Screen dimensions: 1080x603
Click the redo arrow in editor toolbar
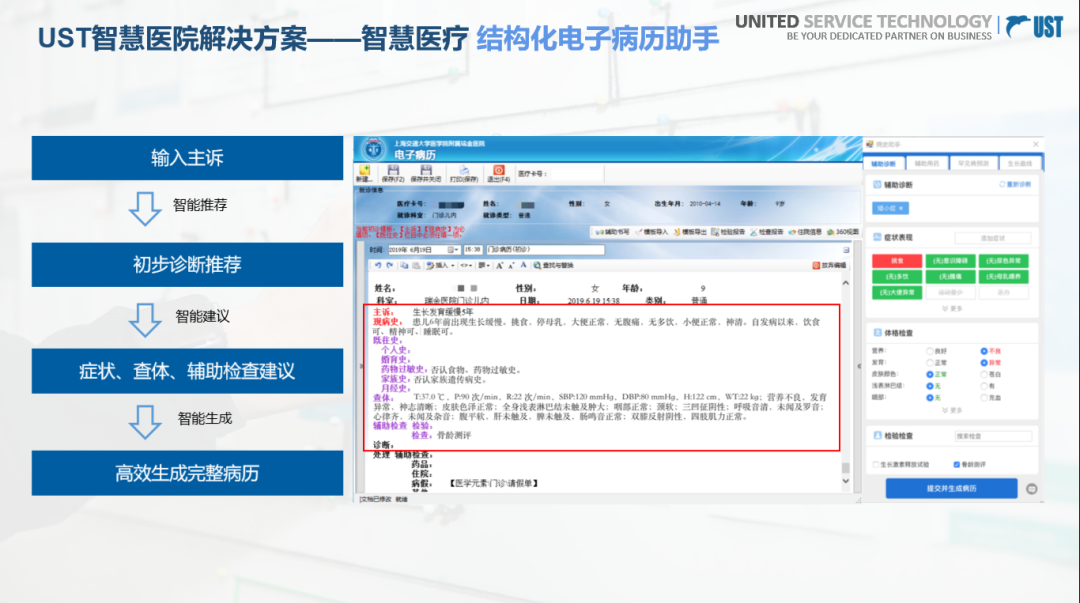[390, 265]
